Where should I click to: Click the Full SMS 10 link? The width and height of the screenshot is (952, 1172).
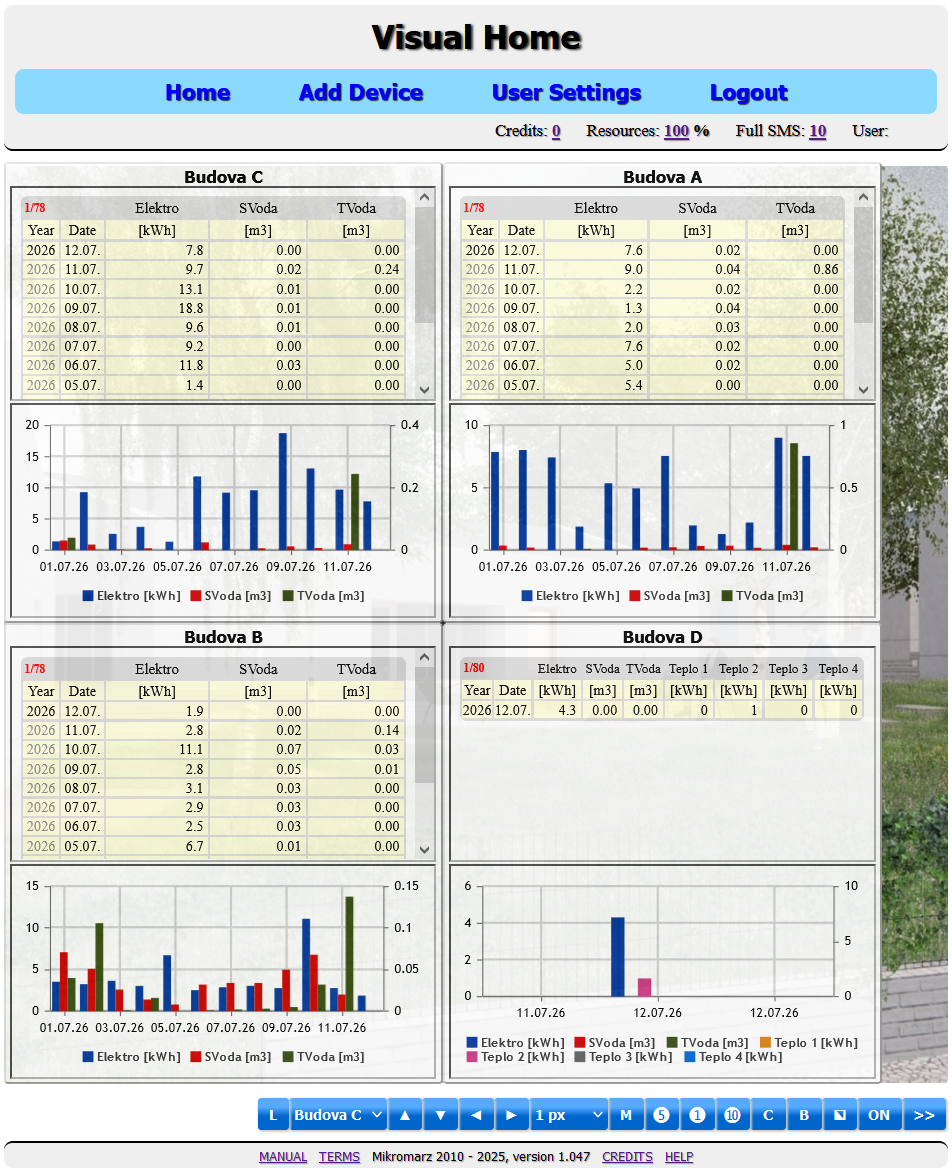click(817, 131)
